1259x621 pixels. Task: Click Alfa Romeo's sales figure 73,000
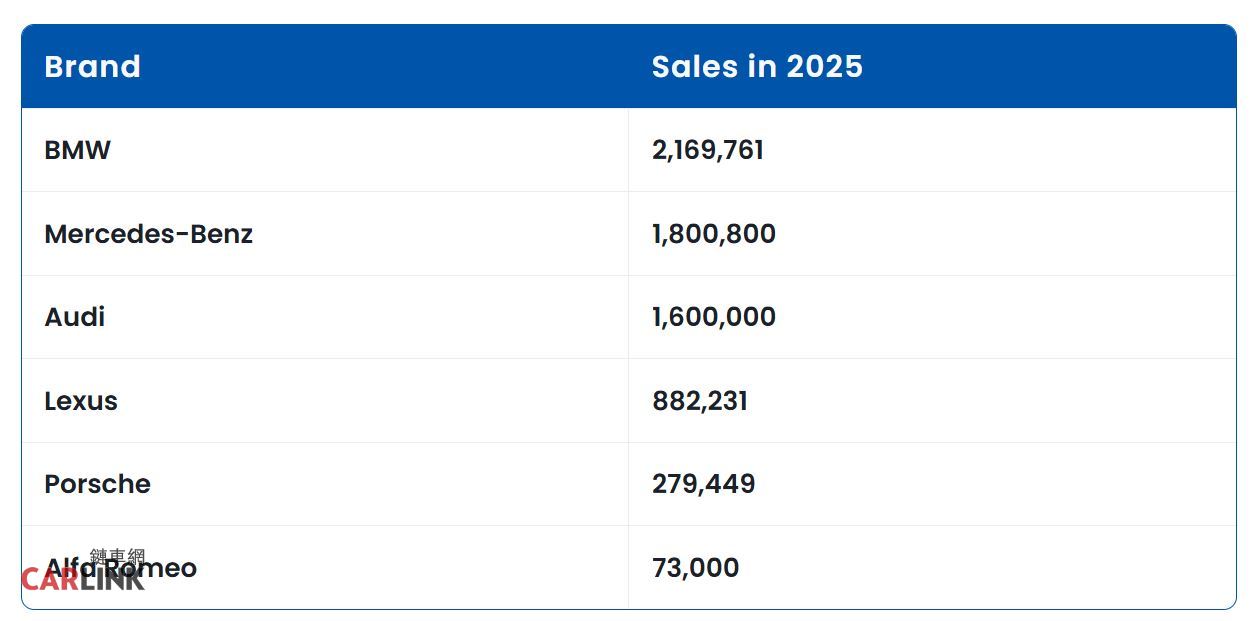(x=696, y=568)
